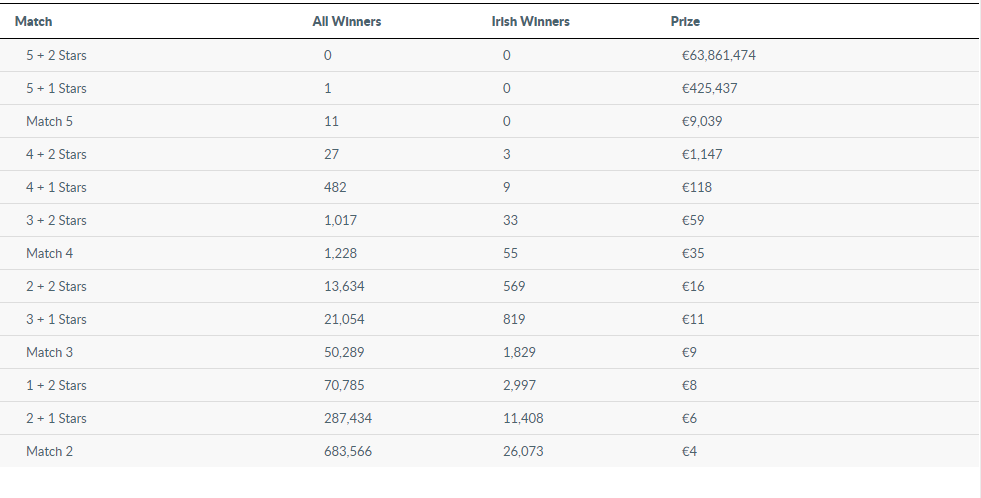This screenshot has width=981, height=498.
Task: Select the 5 + 1 Stars row label
Action: click(x=56, y=88)
